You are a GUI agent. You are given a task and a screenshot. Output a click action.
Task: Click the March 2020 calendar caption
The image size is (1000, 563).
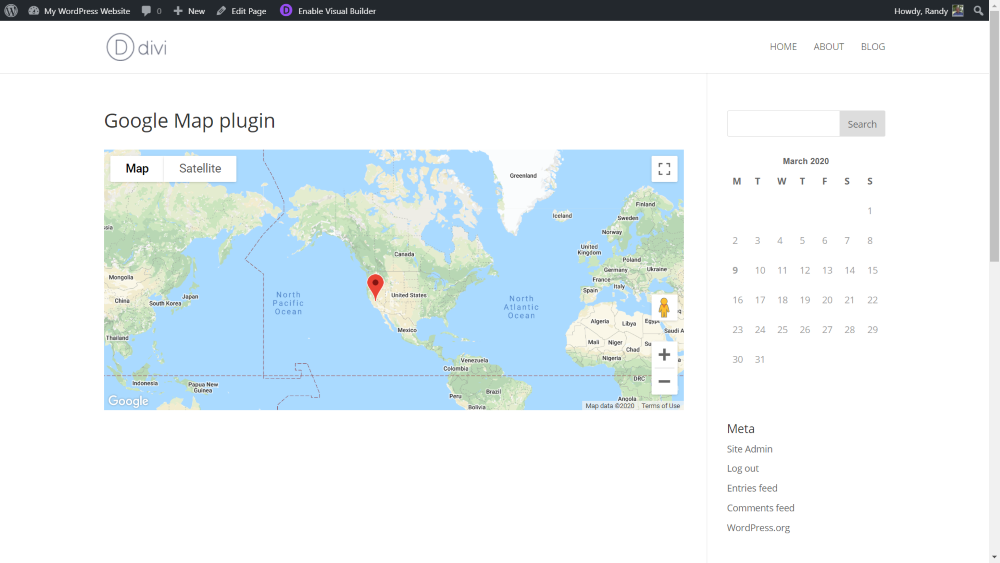point(805,161)
